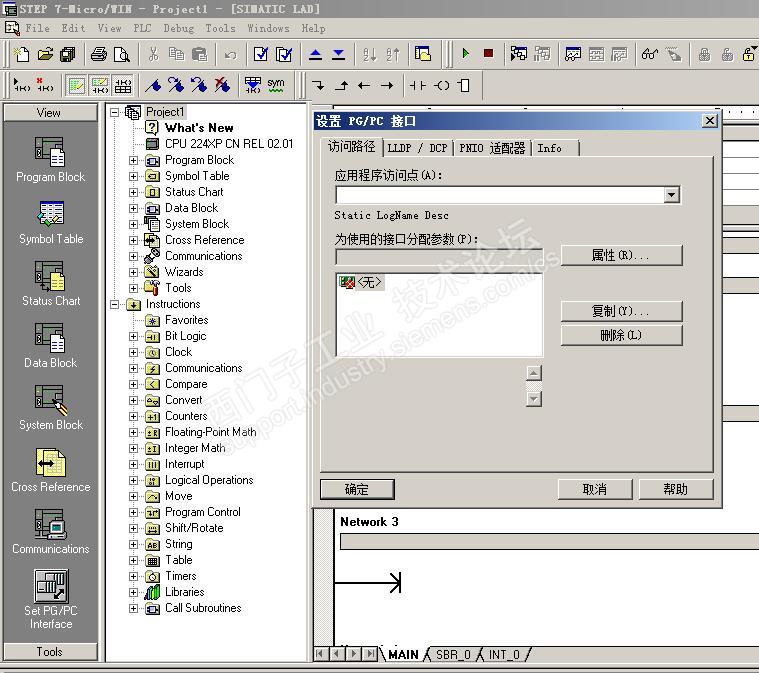Click the 帮助 button

pos(676,489)
